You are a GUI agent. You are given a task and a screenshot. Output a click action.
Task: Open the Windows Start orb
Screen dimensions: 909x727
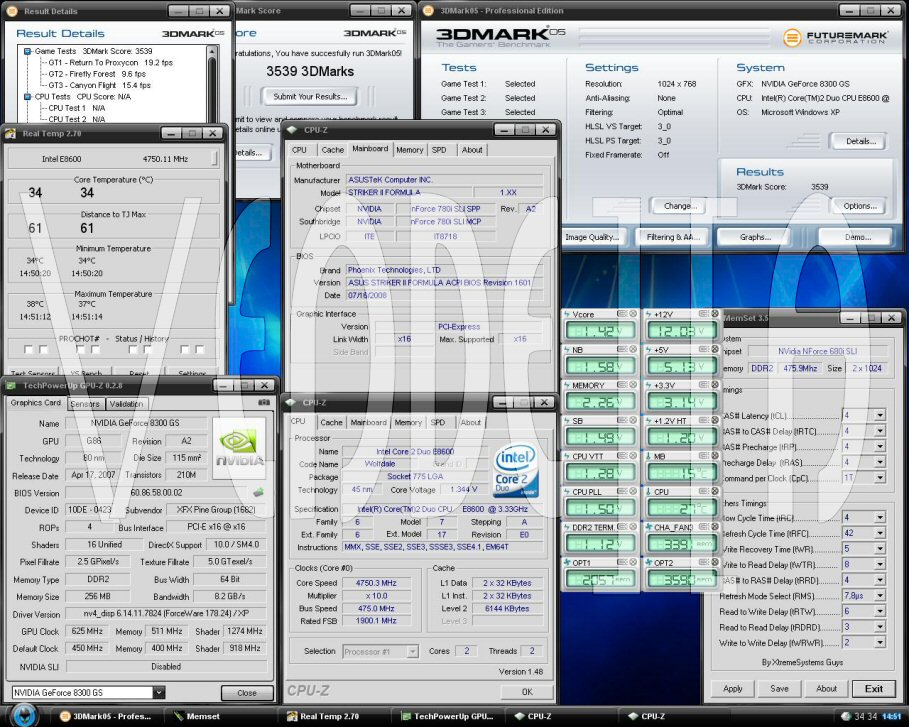(23, 715)
